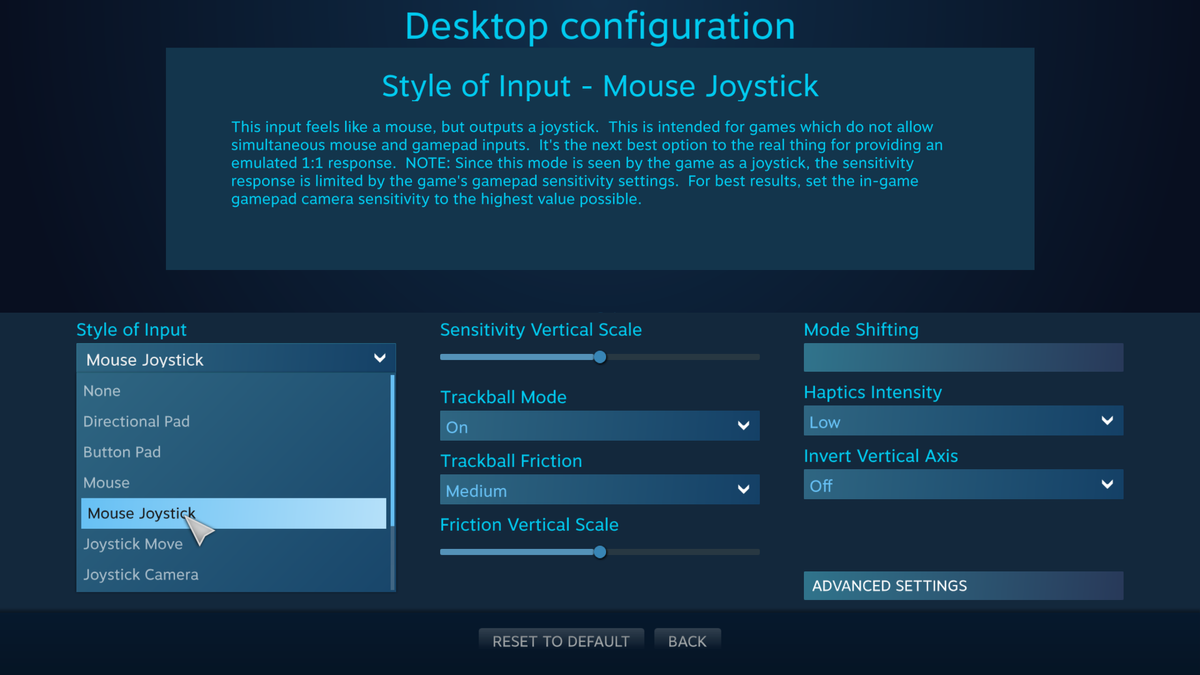Click the Invert Vertical Axis chevron icon

(x=1106, y=484)
